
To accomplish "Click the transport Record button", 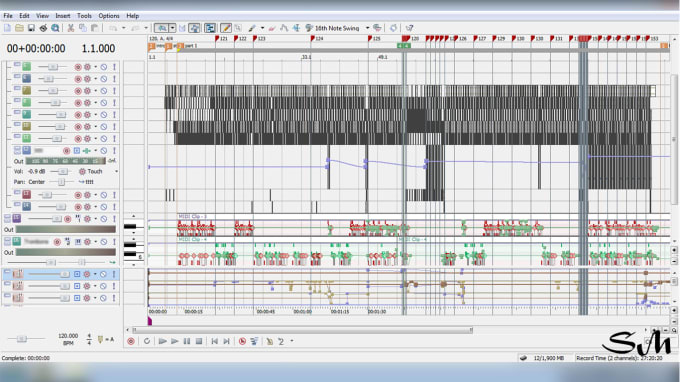I will (x=131, y=341).
